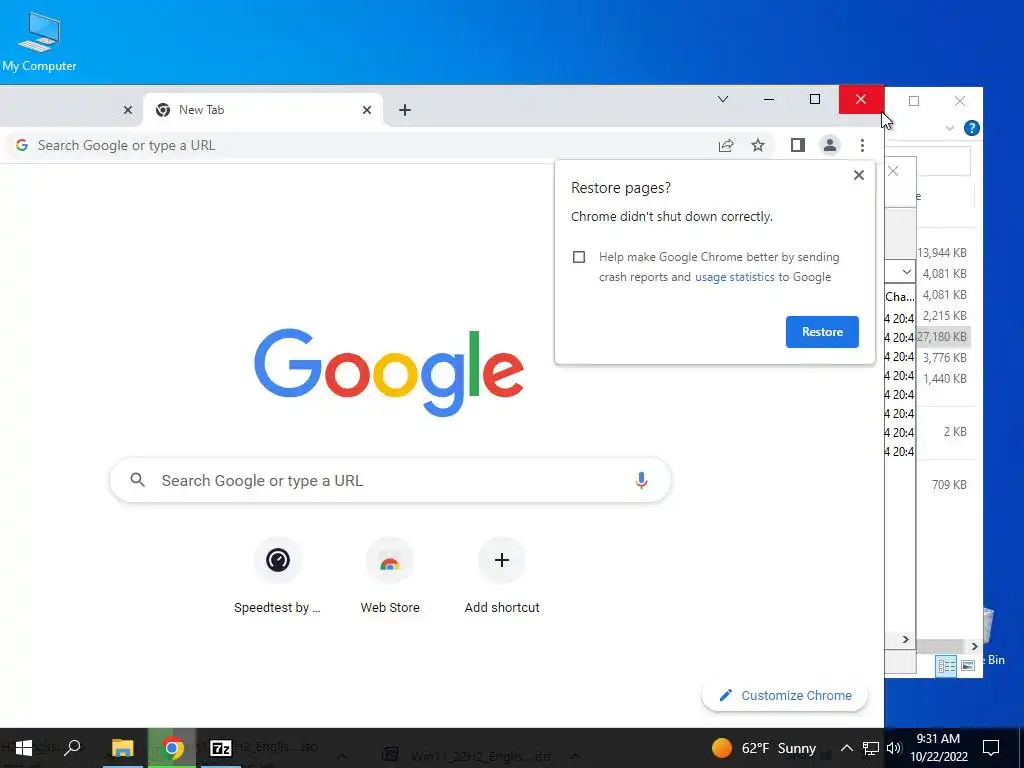Click the magnifier icon in search box
Screen dimensions: 1024x768
point(137,480)
